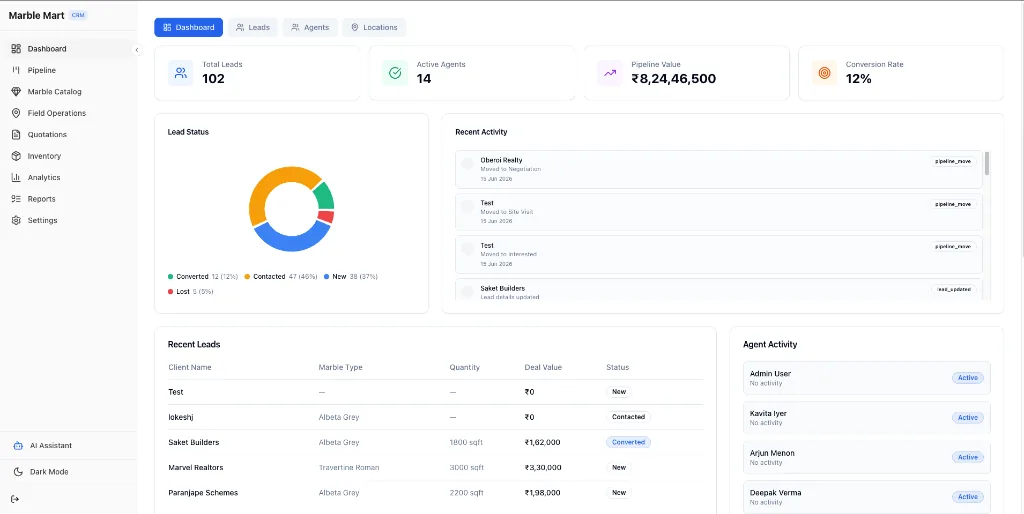The image size is (1024, 514).
Task: Switch to the Leads tab
Action: coord(253,27)
